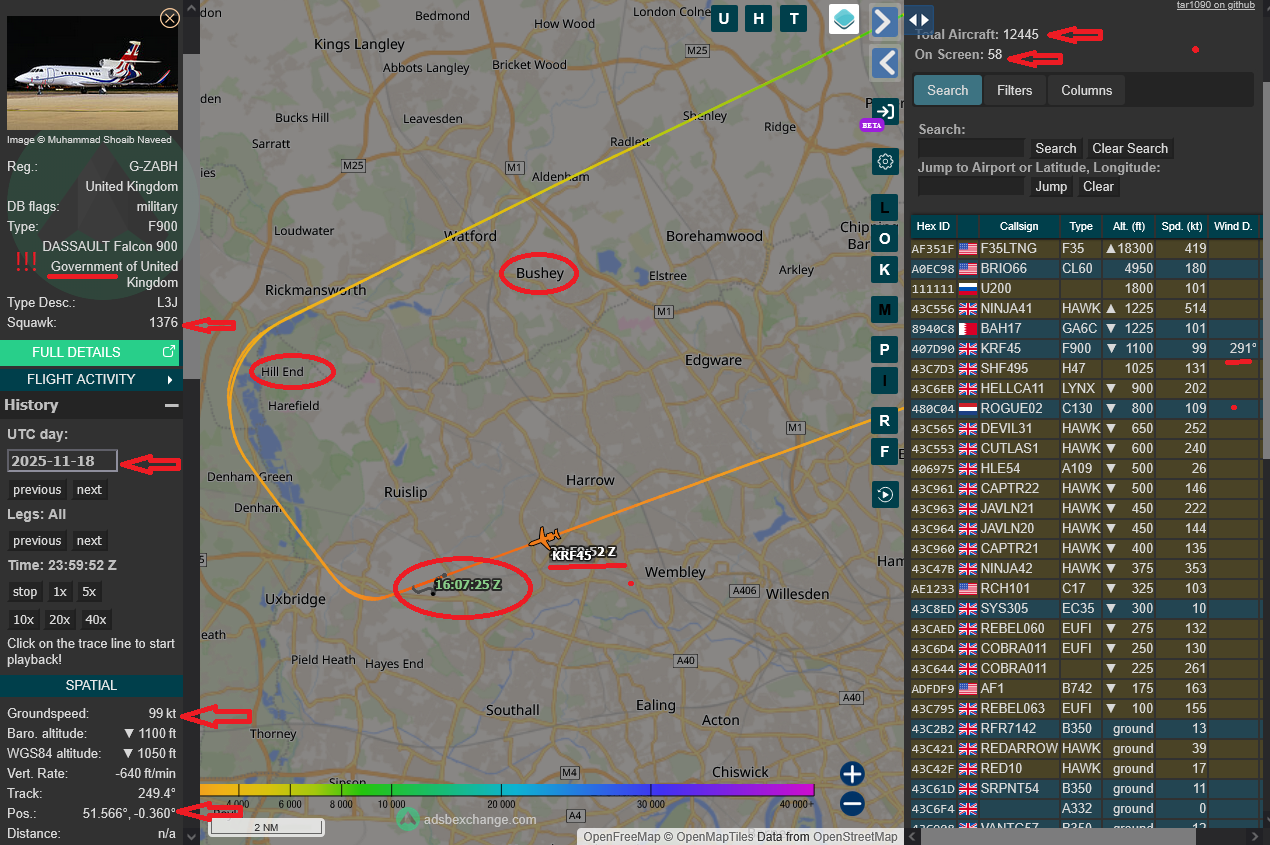This screenshot has height=845, width=1270.
Task: Expand the FLIGHT ACTIVITY section
Action: (91, 380)
